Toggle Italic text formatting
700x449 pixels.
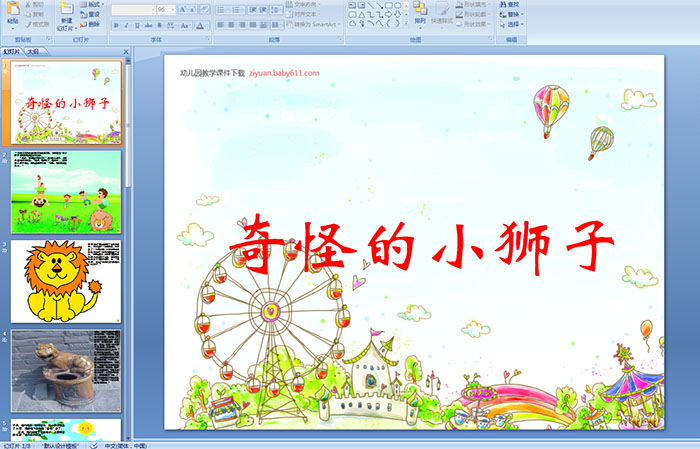126,24
